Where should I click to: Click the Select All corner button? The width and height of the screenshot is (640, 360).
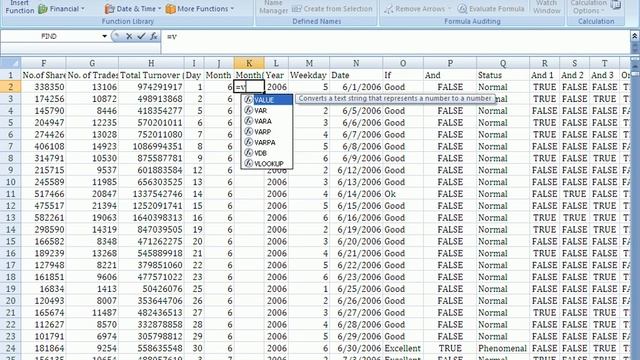(x=10, y=63)
